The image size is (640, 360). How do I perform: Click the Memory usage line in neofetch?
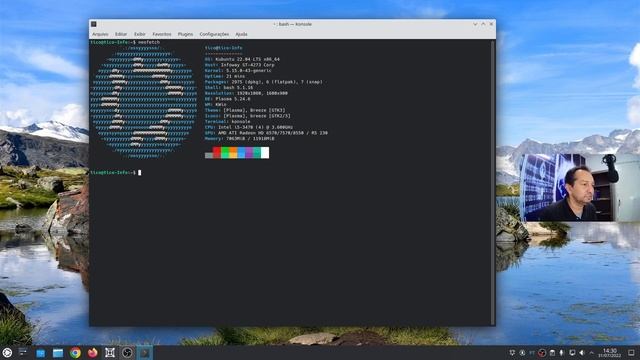240,139
